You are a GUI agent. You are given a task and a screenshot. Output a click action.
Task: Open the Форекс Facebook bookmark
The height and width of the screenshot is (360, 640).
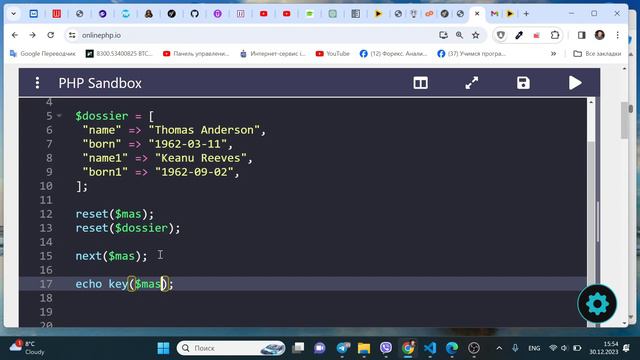click(393, 53)
